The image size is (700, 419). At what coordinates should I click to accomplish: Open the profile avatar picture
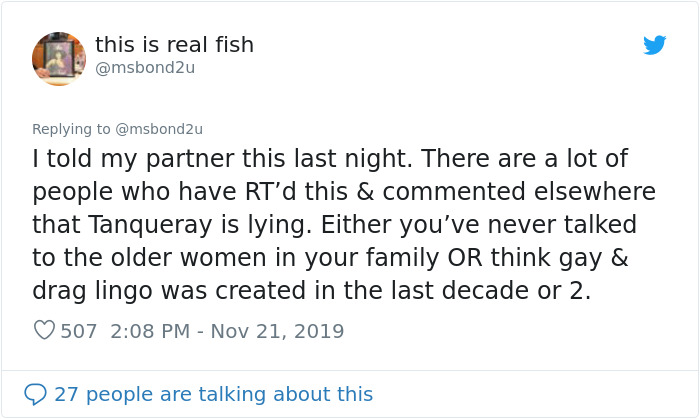pos(59,58)
